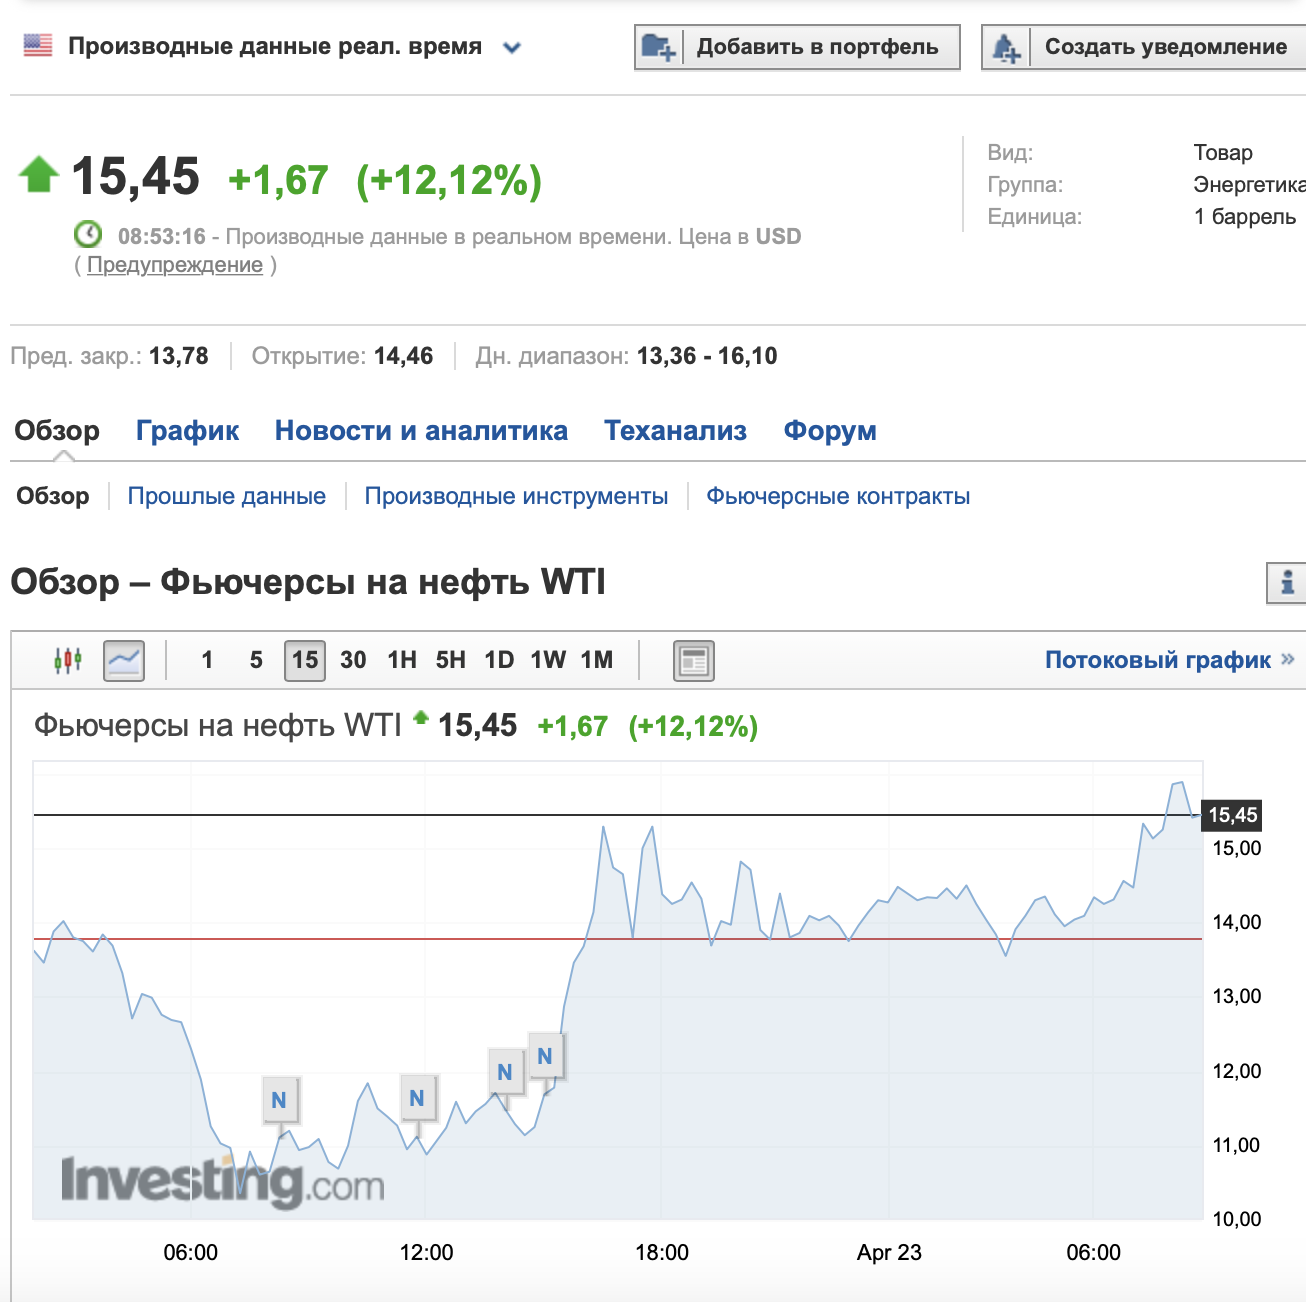
Task: Go to the 'Форум' tab
Action: coord(830,430)
